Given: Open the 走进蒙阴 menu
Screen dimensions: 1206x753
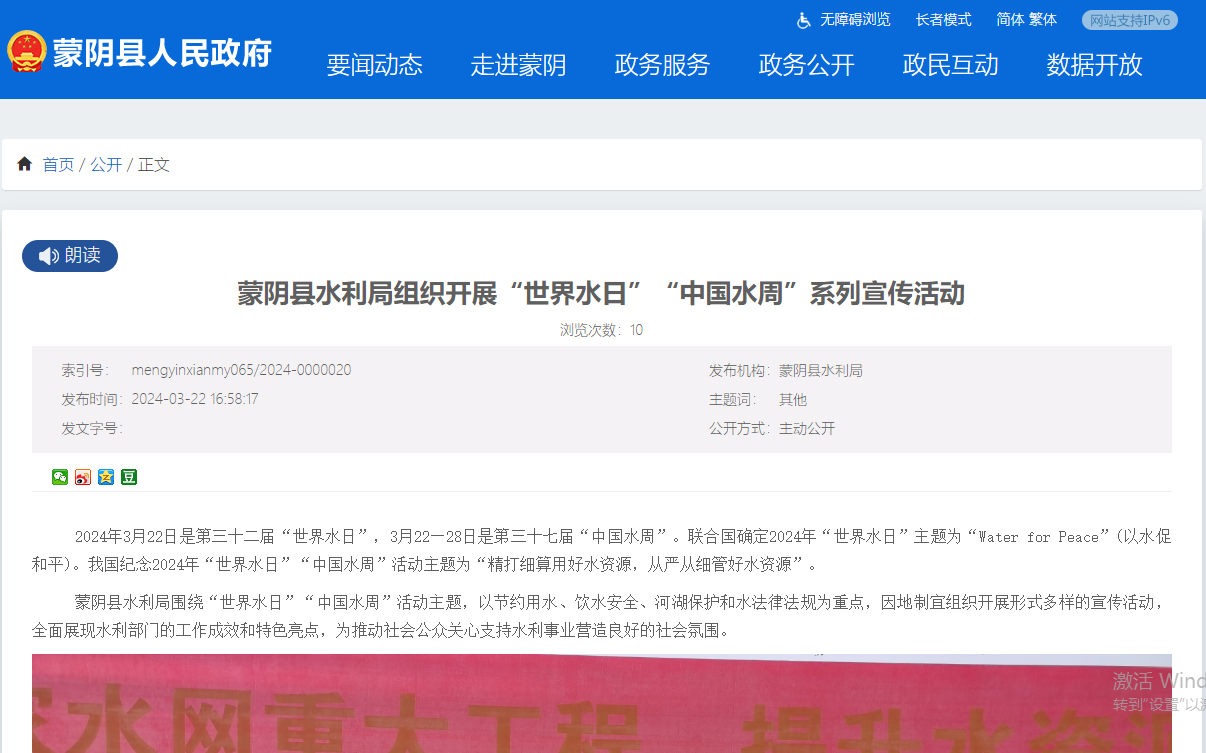Looking at the screenshot, I should [519, 65].
